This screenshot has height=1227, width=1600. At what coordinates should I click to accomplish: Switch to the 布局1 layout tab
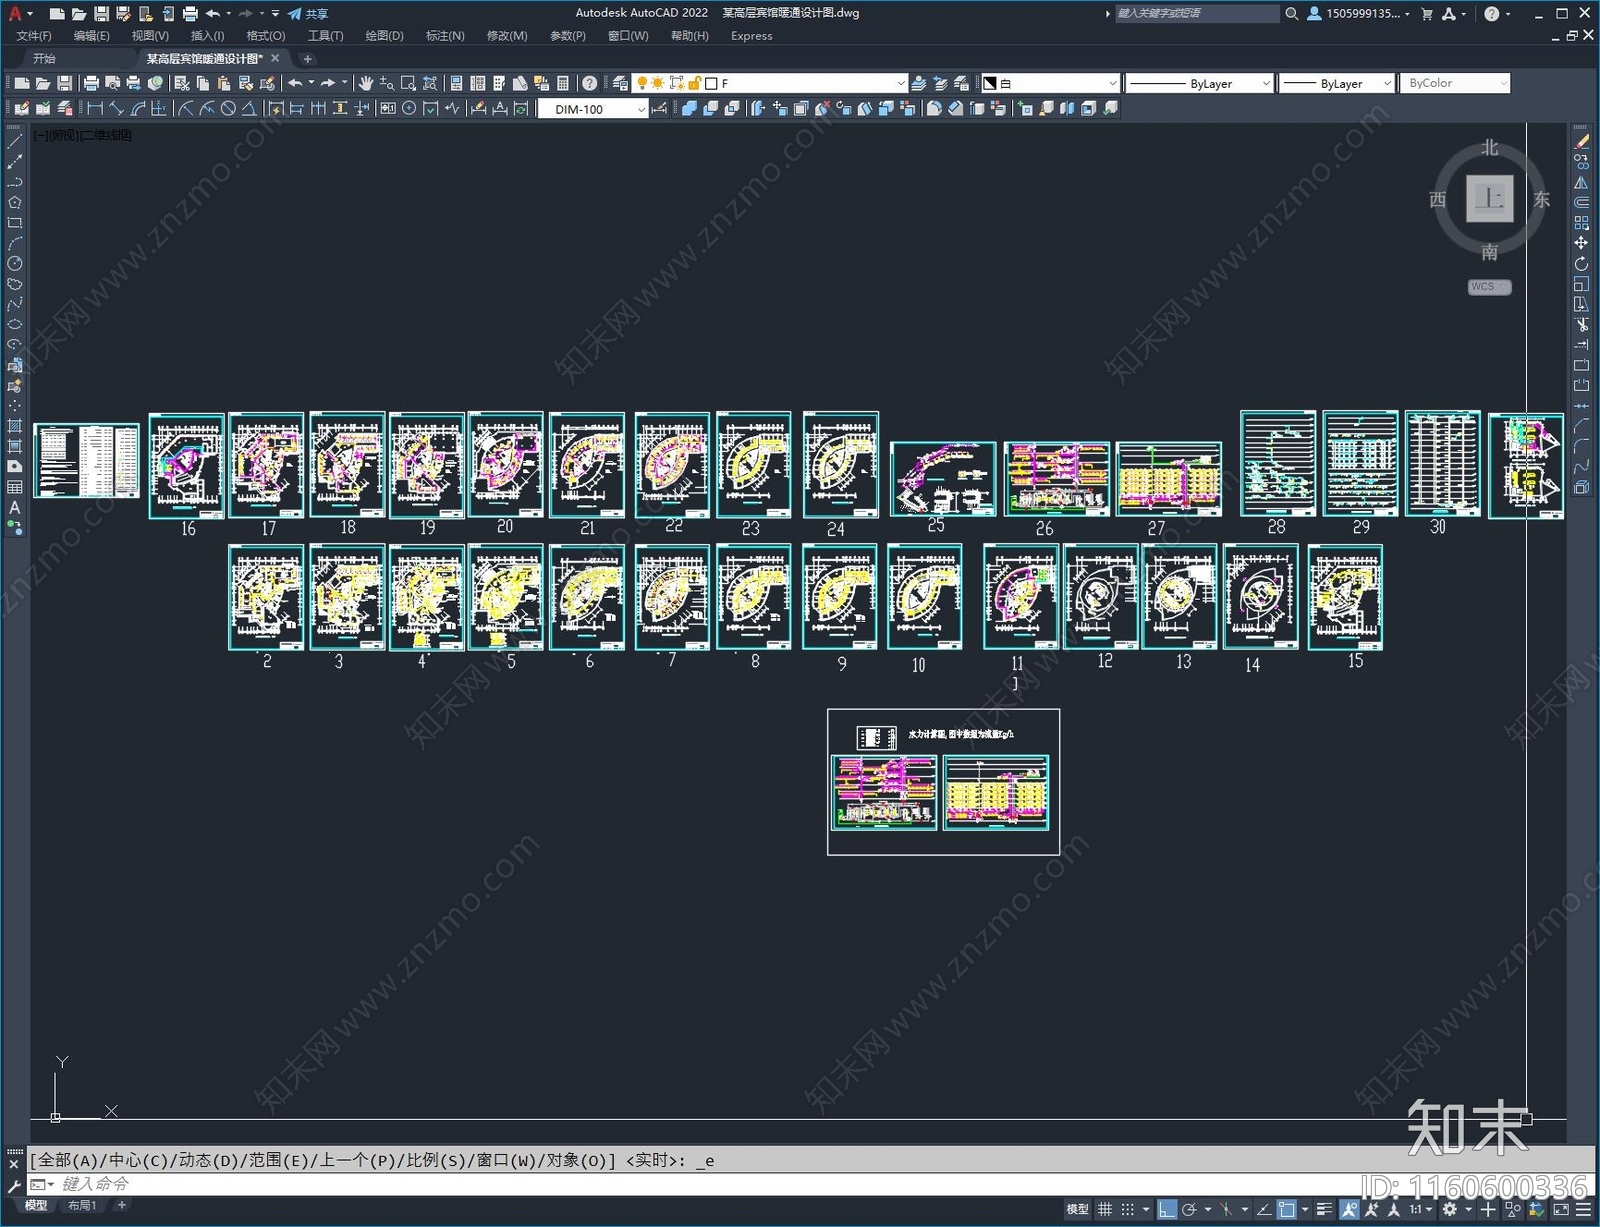tap(82, 1205)
